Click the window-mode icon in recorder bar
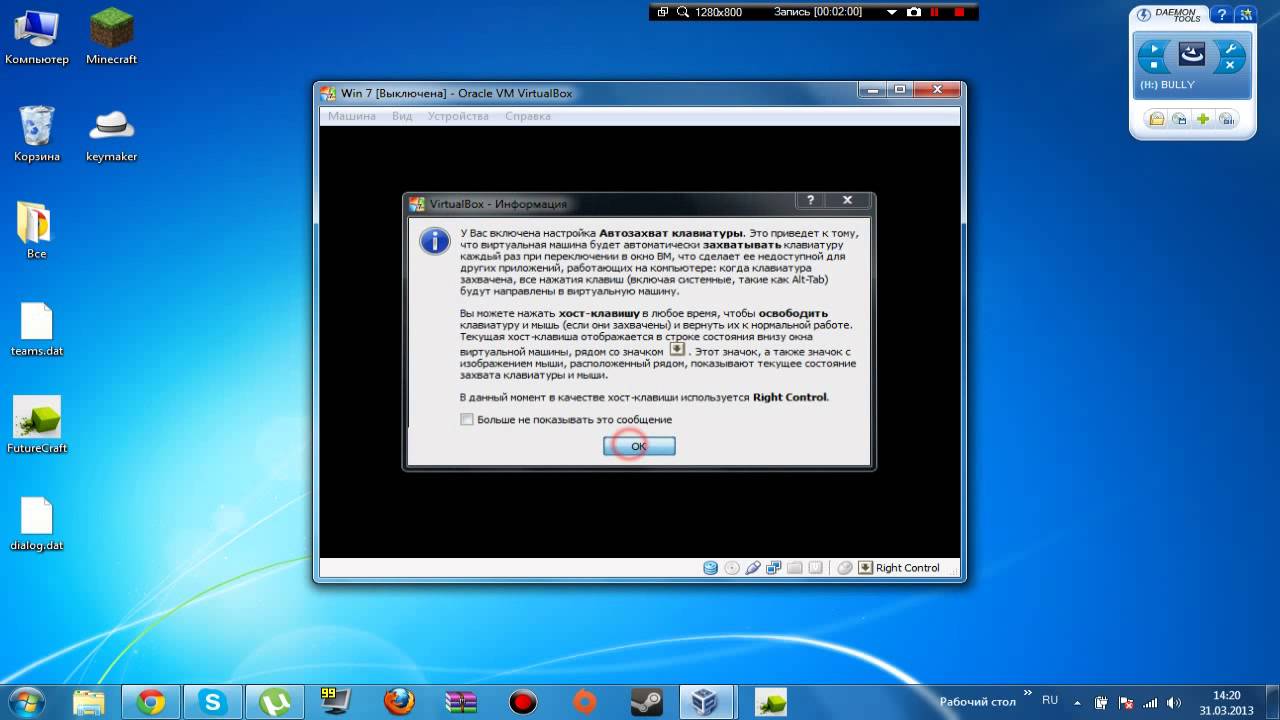The width and height of the screenshot is (1280, 720). click(663, 12)
